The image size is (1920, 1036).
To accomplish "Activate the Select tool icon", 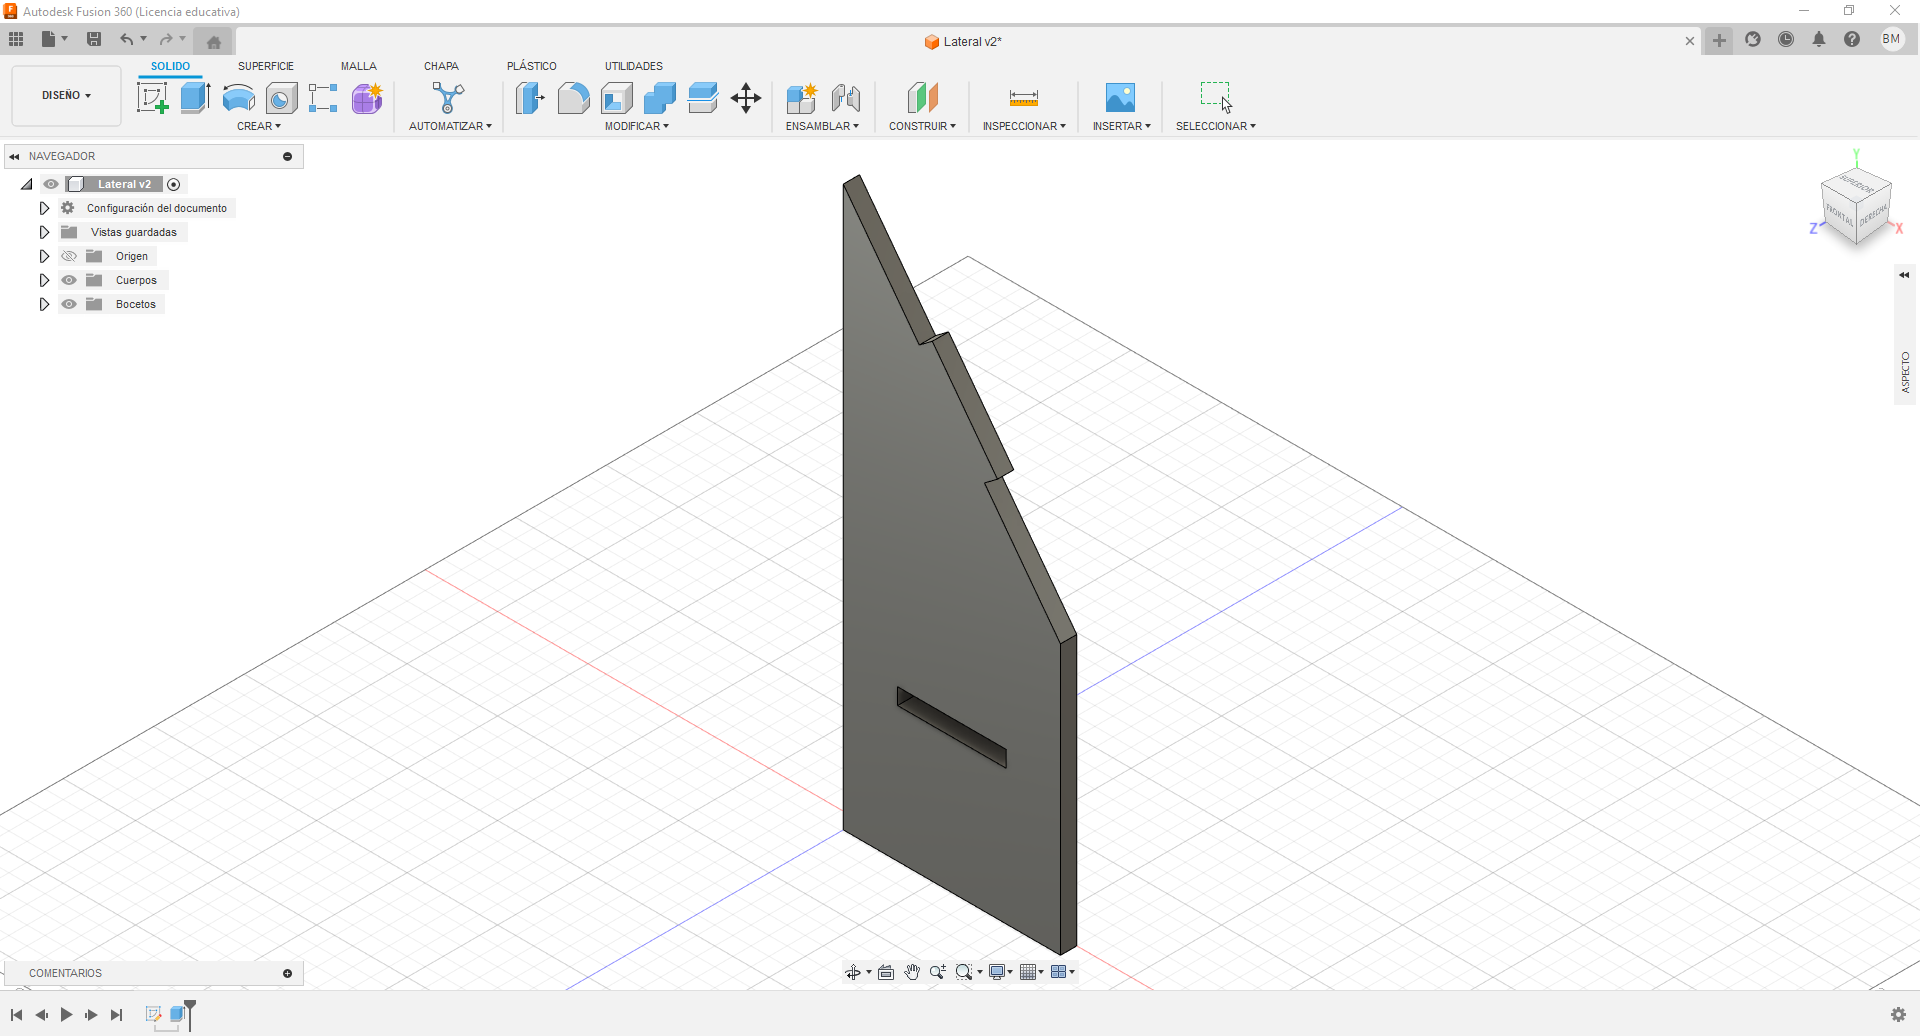I will 1216,97.
